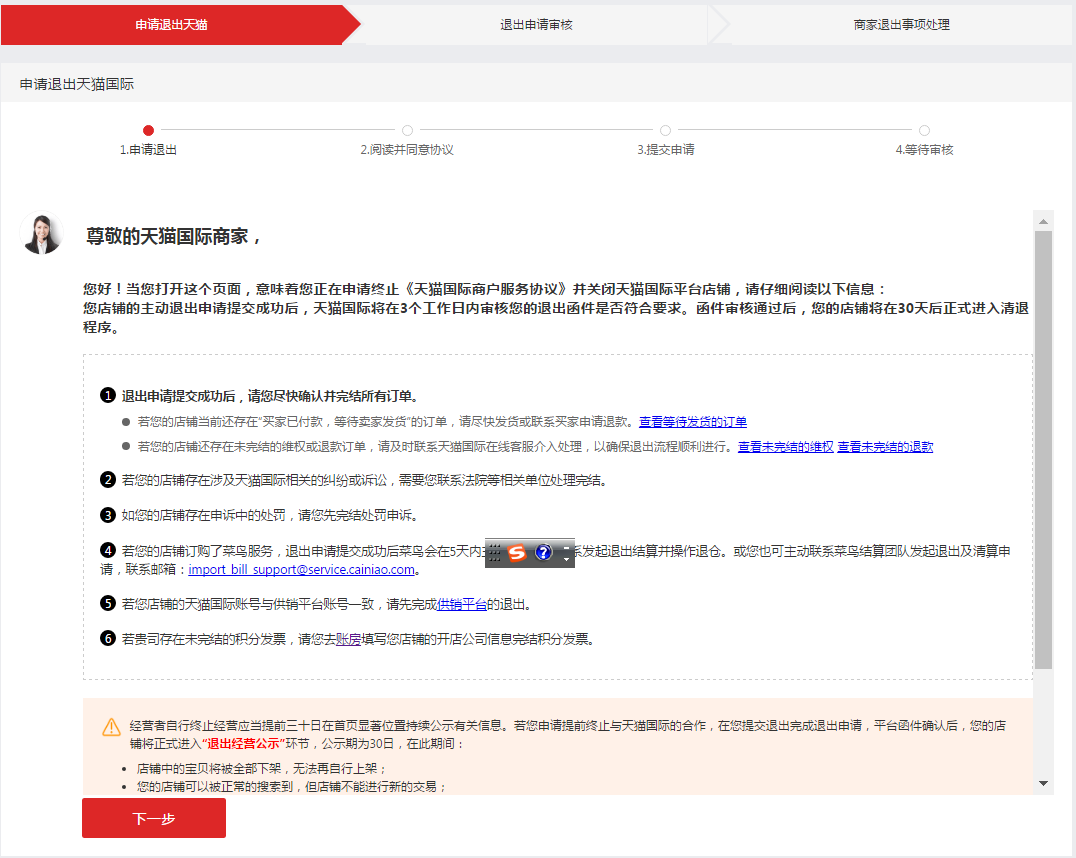
Task: Switch to the 退出申请审核 stage tab
Action: tap(536, 25)
